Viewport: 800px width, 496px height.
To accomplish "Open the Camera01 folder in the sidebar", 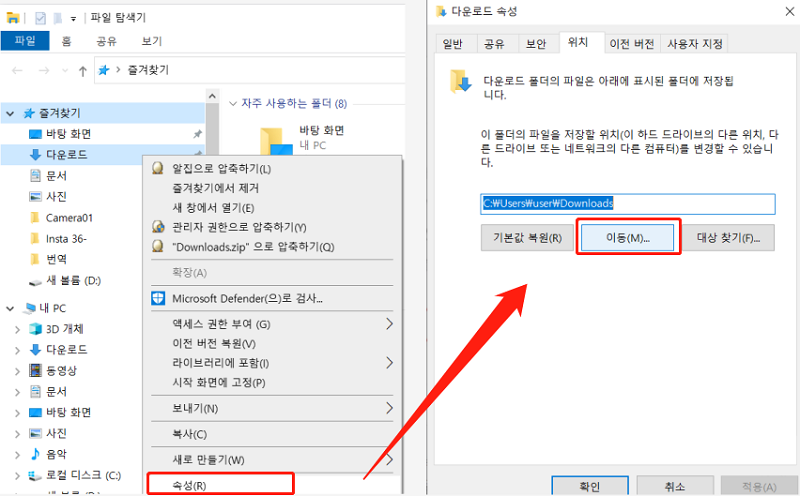I will click(69, 218).
